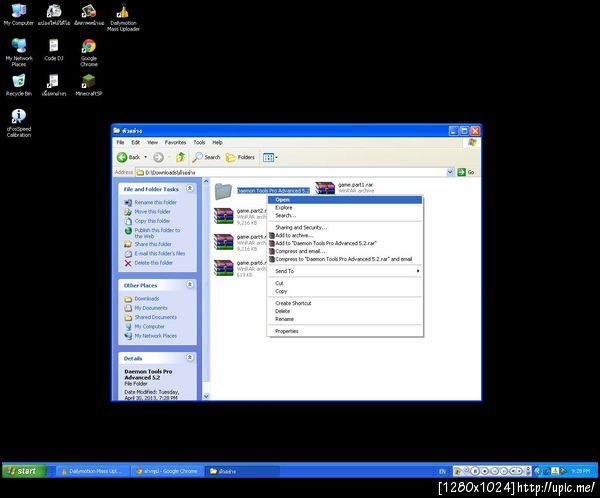Open the Help menu

pyautogui.click(x=217, y=142)
